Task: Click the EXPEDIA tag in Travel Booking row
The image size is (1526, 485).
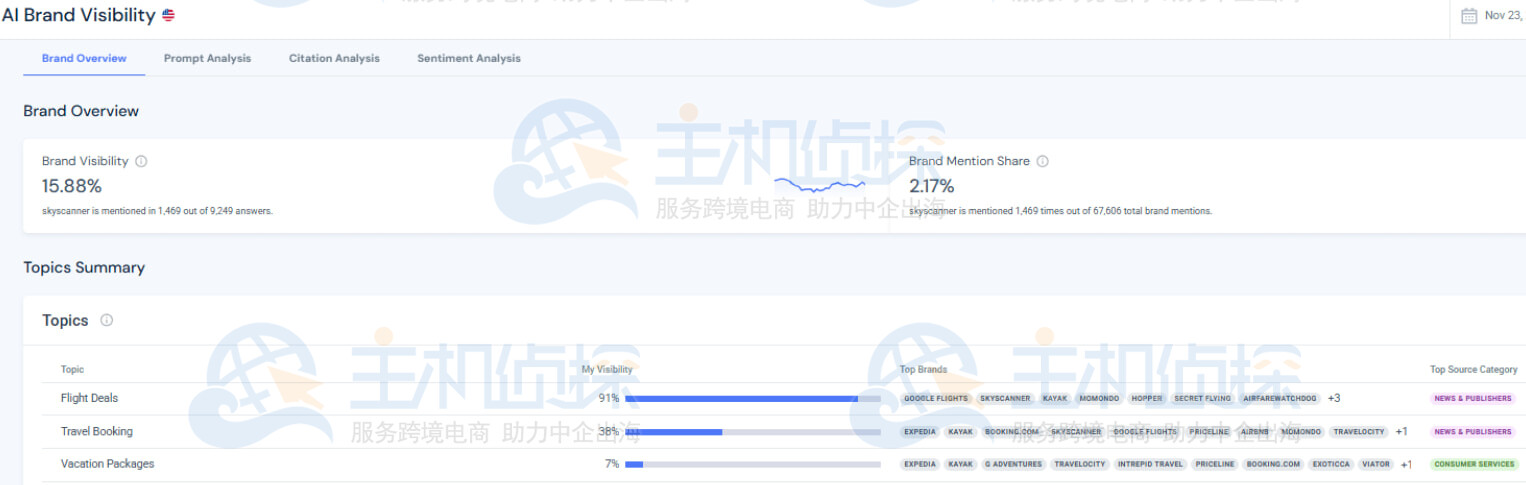Action: [920, 432]
